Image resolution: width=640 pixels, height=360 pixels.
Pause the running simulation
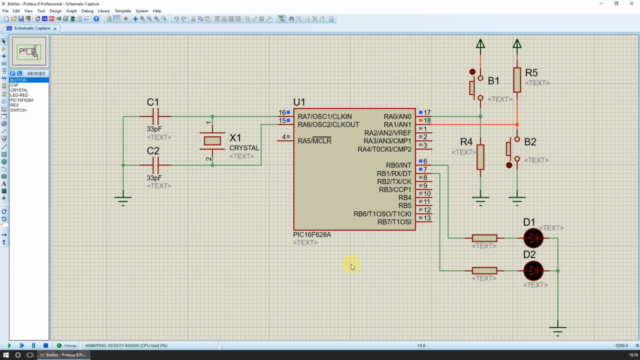click(x=34, y=346)
